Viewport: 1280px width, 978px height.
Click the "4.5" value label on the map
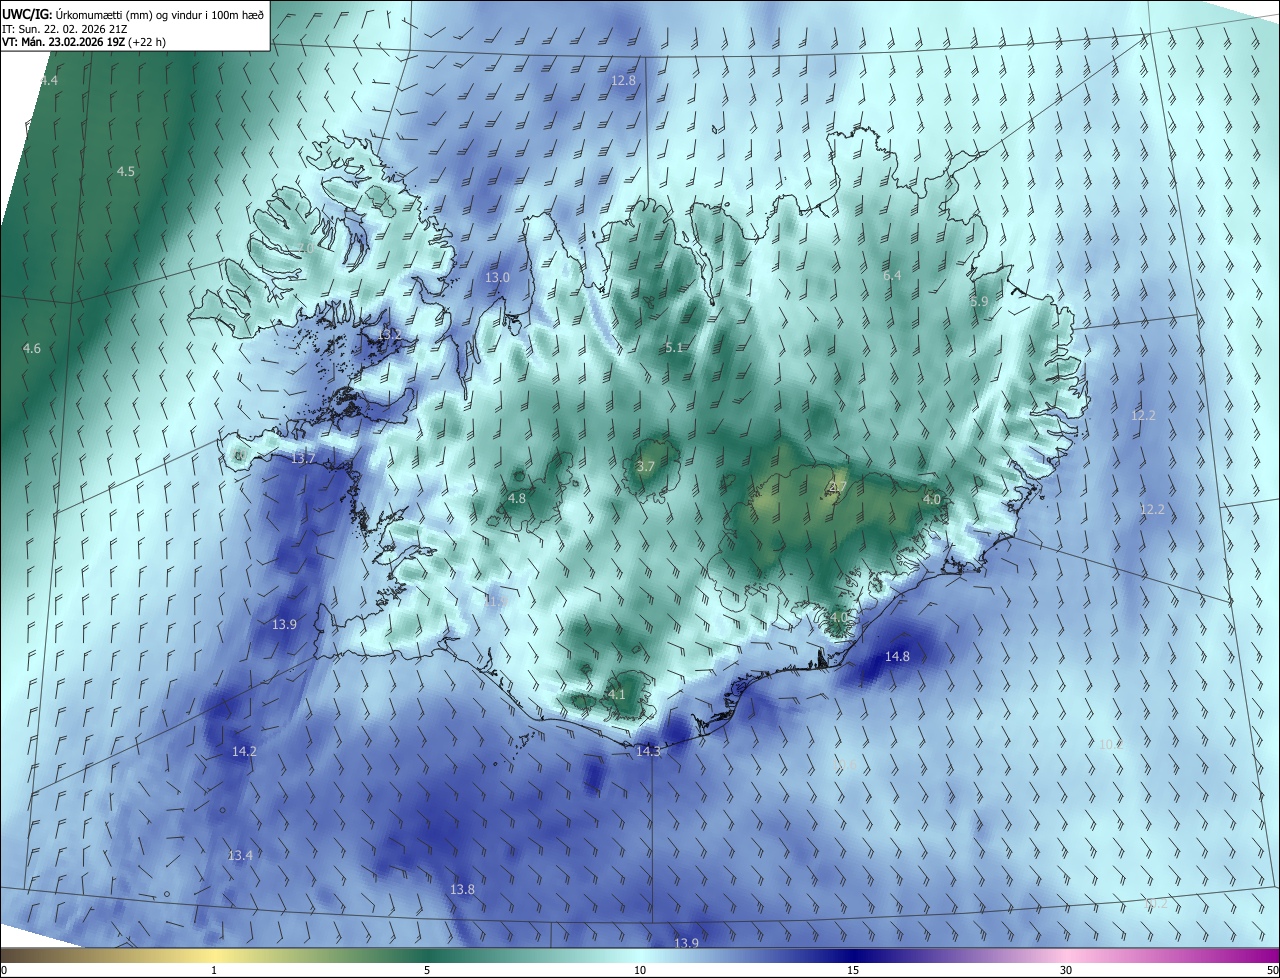pyautogui.click(x=125, y=172)
